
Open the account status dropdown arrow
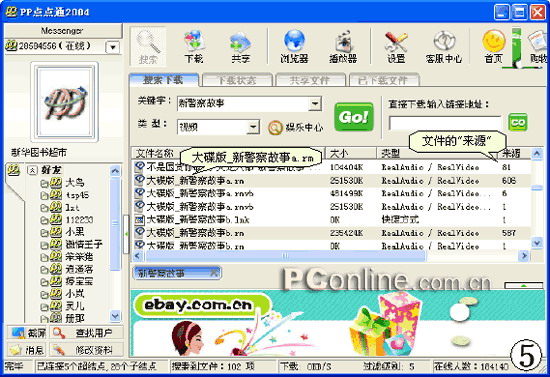[x=113, y=47]
